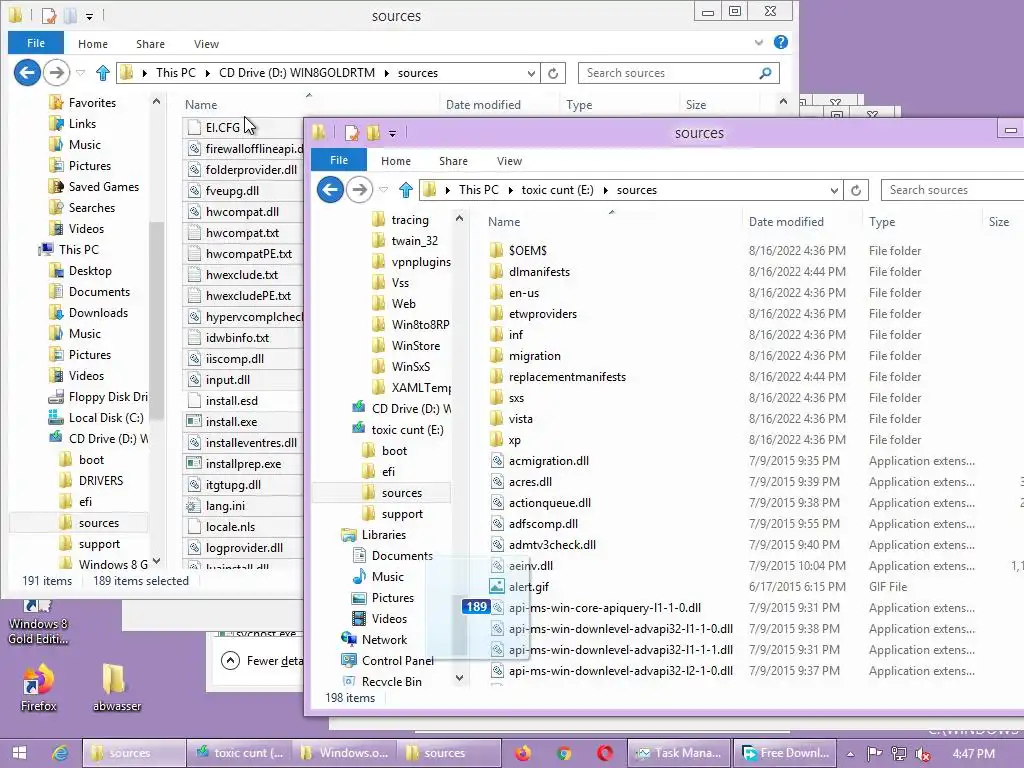Expand the ribbon in D: drive window
Image resolution: width=1024 pixels, height=768 pixels.
coord(758,42)
